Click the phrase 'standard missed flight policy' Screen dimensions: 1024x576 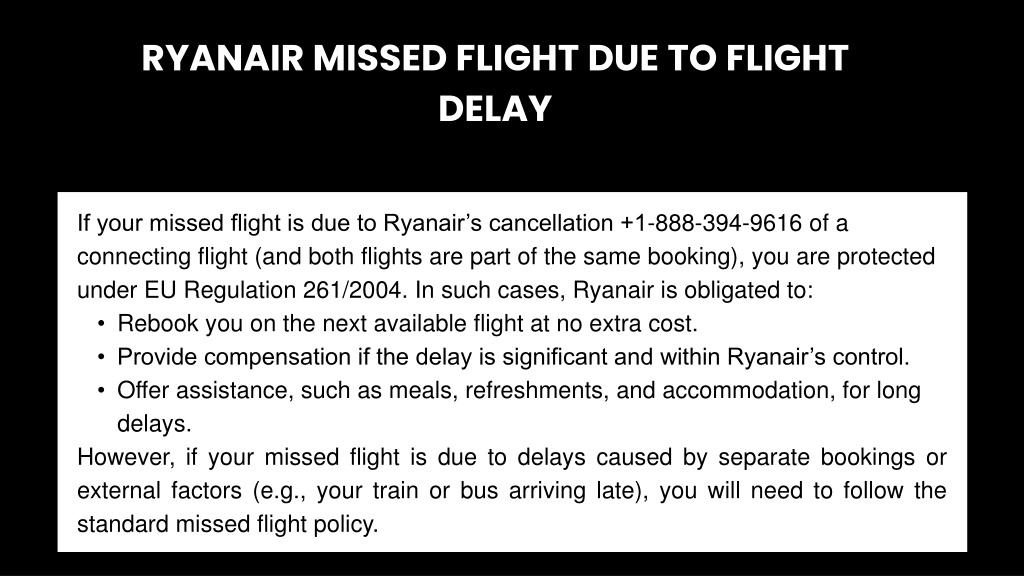click(x=227, y=524)
